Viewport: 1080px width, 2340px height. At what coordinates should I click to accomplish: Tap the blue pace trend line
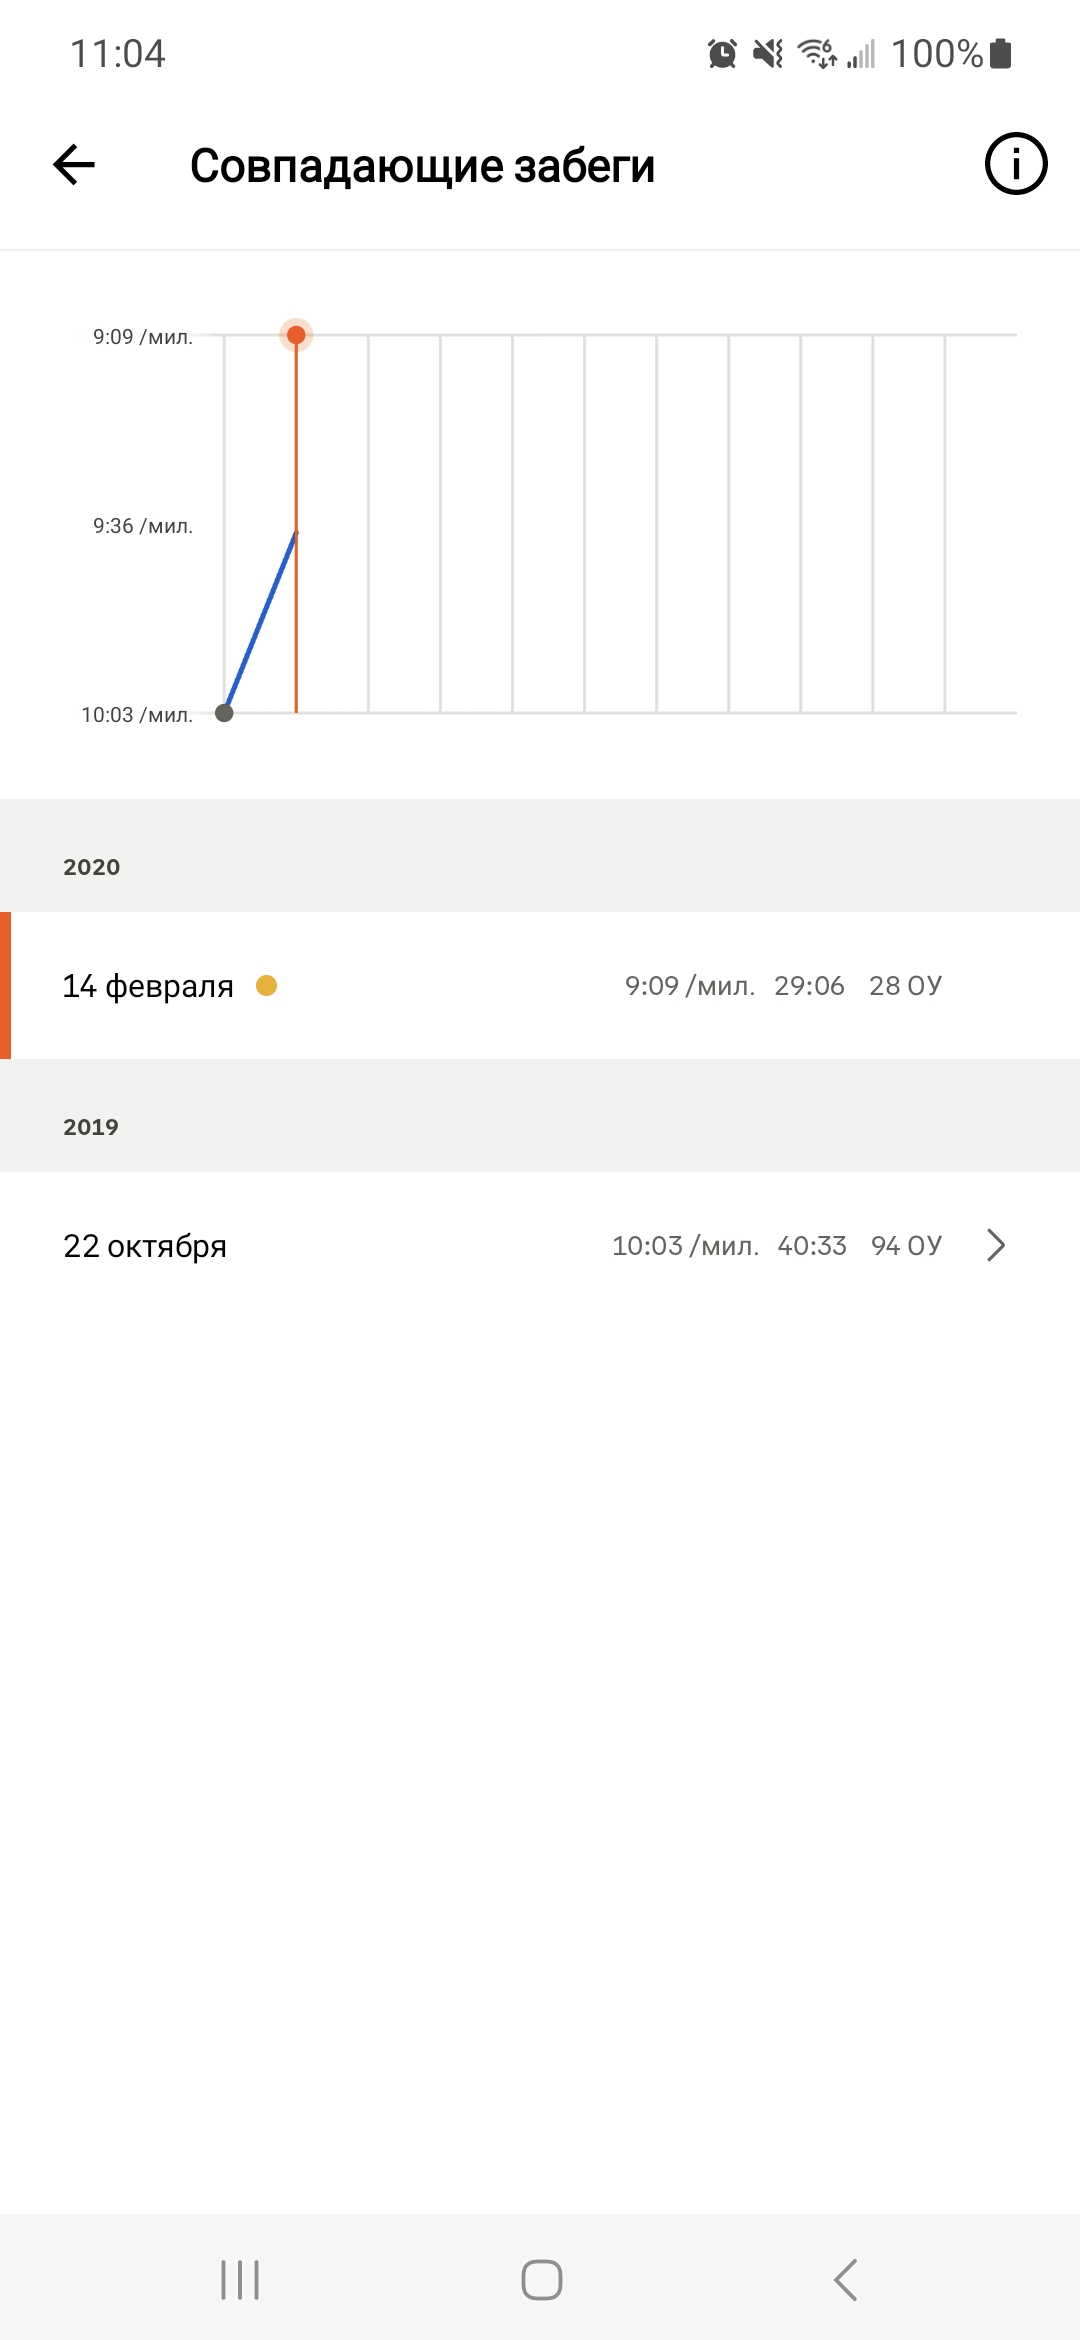tap(260, 622)
